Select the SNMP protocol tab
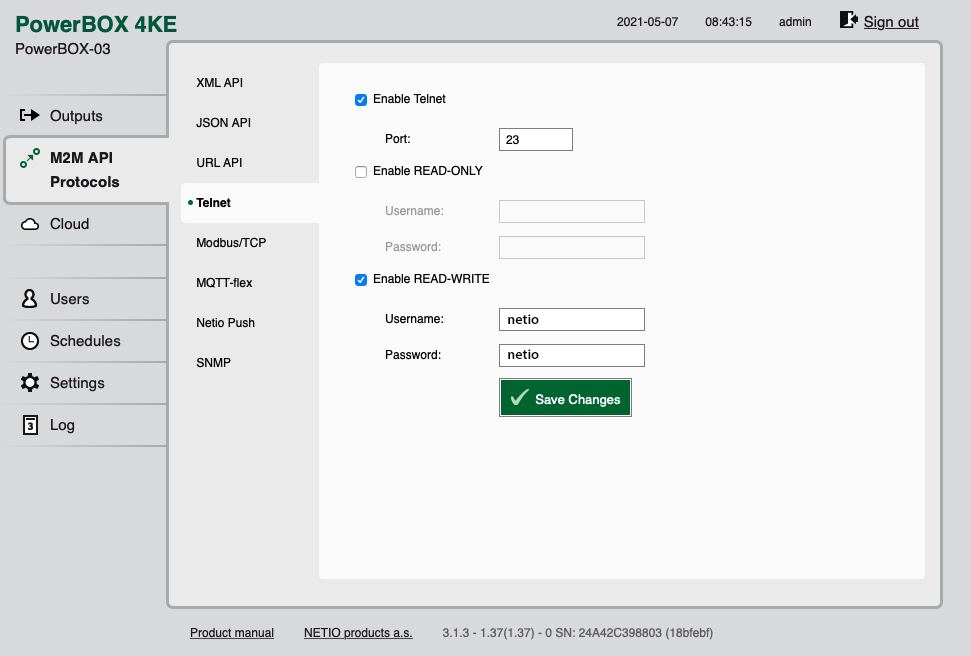The height and width of the screenshot is (656, 971). pyautogui.click(x=213, y=363)
